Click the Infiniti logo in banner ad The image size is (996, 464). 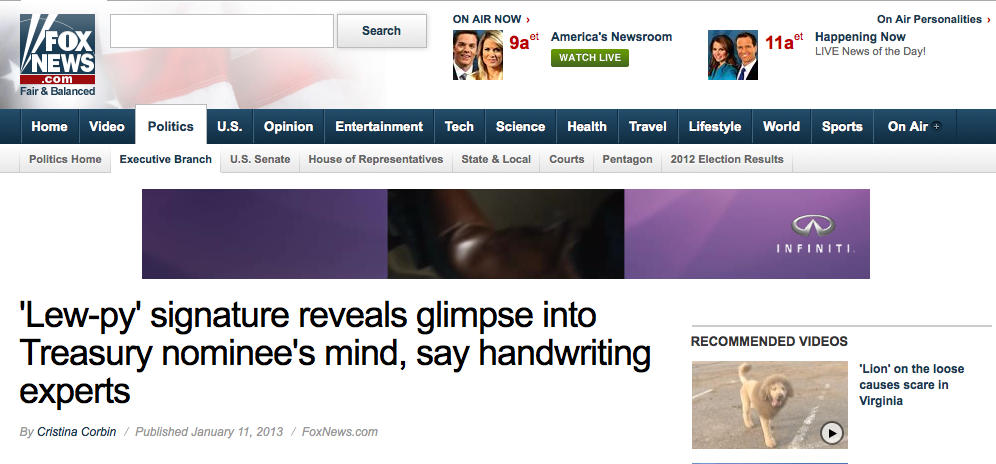[x=814, y=233]
